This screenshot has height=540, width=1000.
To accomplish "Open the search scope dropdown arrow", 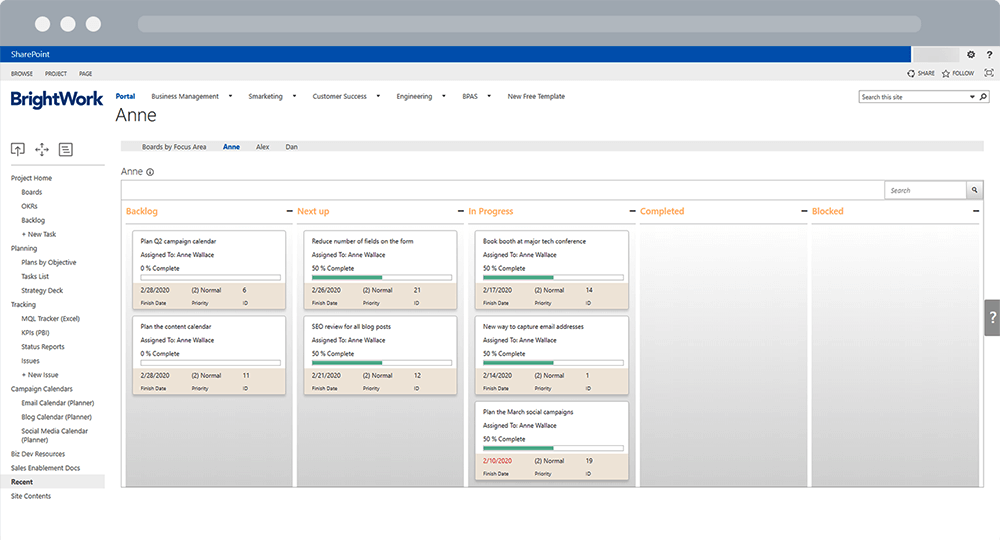I will 971,97.
